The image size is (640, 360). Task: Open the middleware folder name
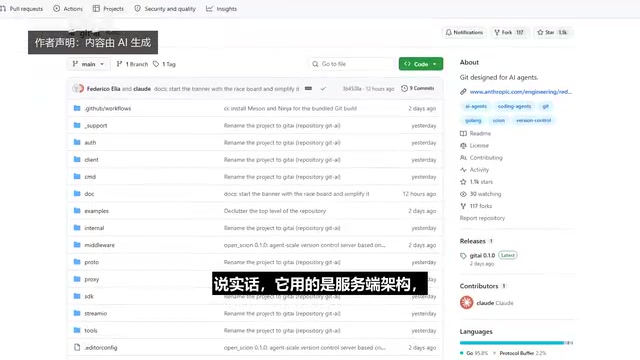pyautogui.click(x=100, y=245)
